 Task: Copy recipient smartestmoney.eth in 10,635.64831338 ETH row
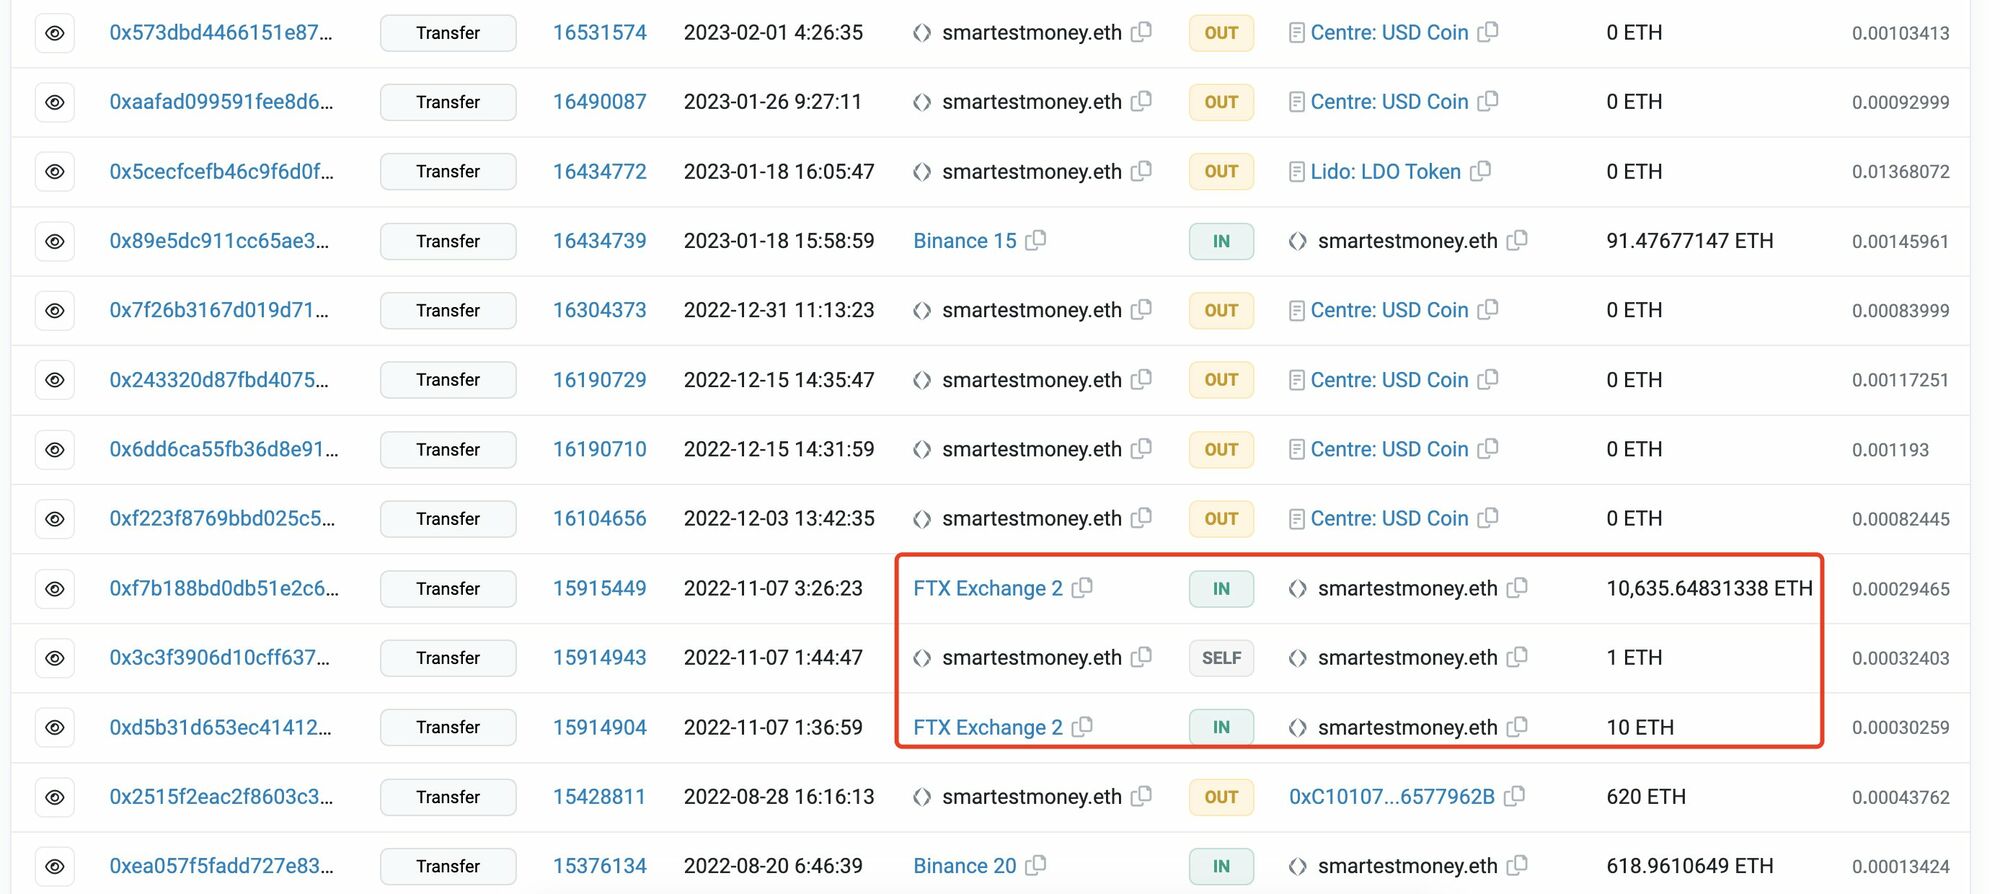(1517, 588)
